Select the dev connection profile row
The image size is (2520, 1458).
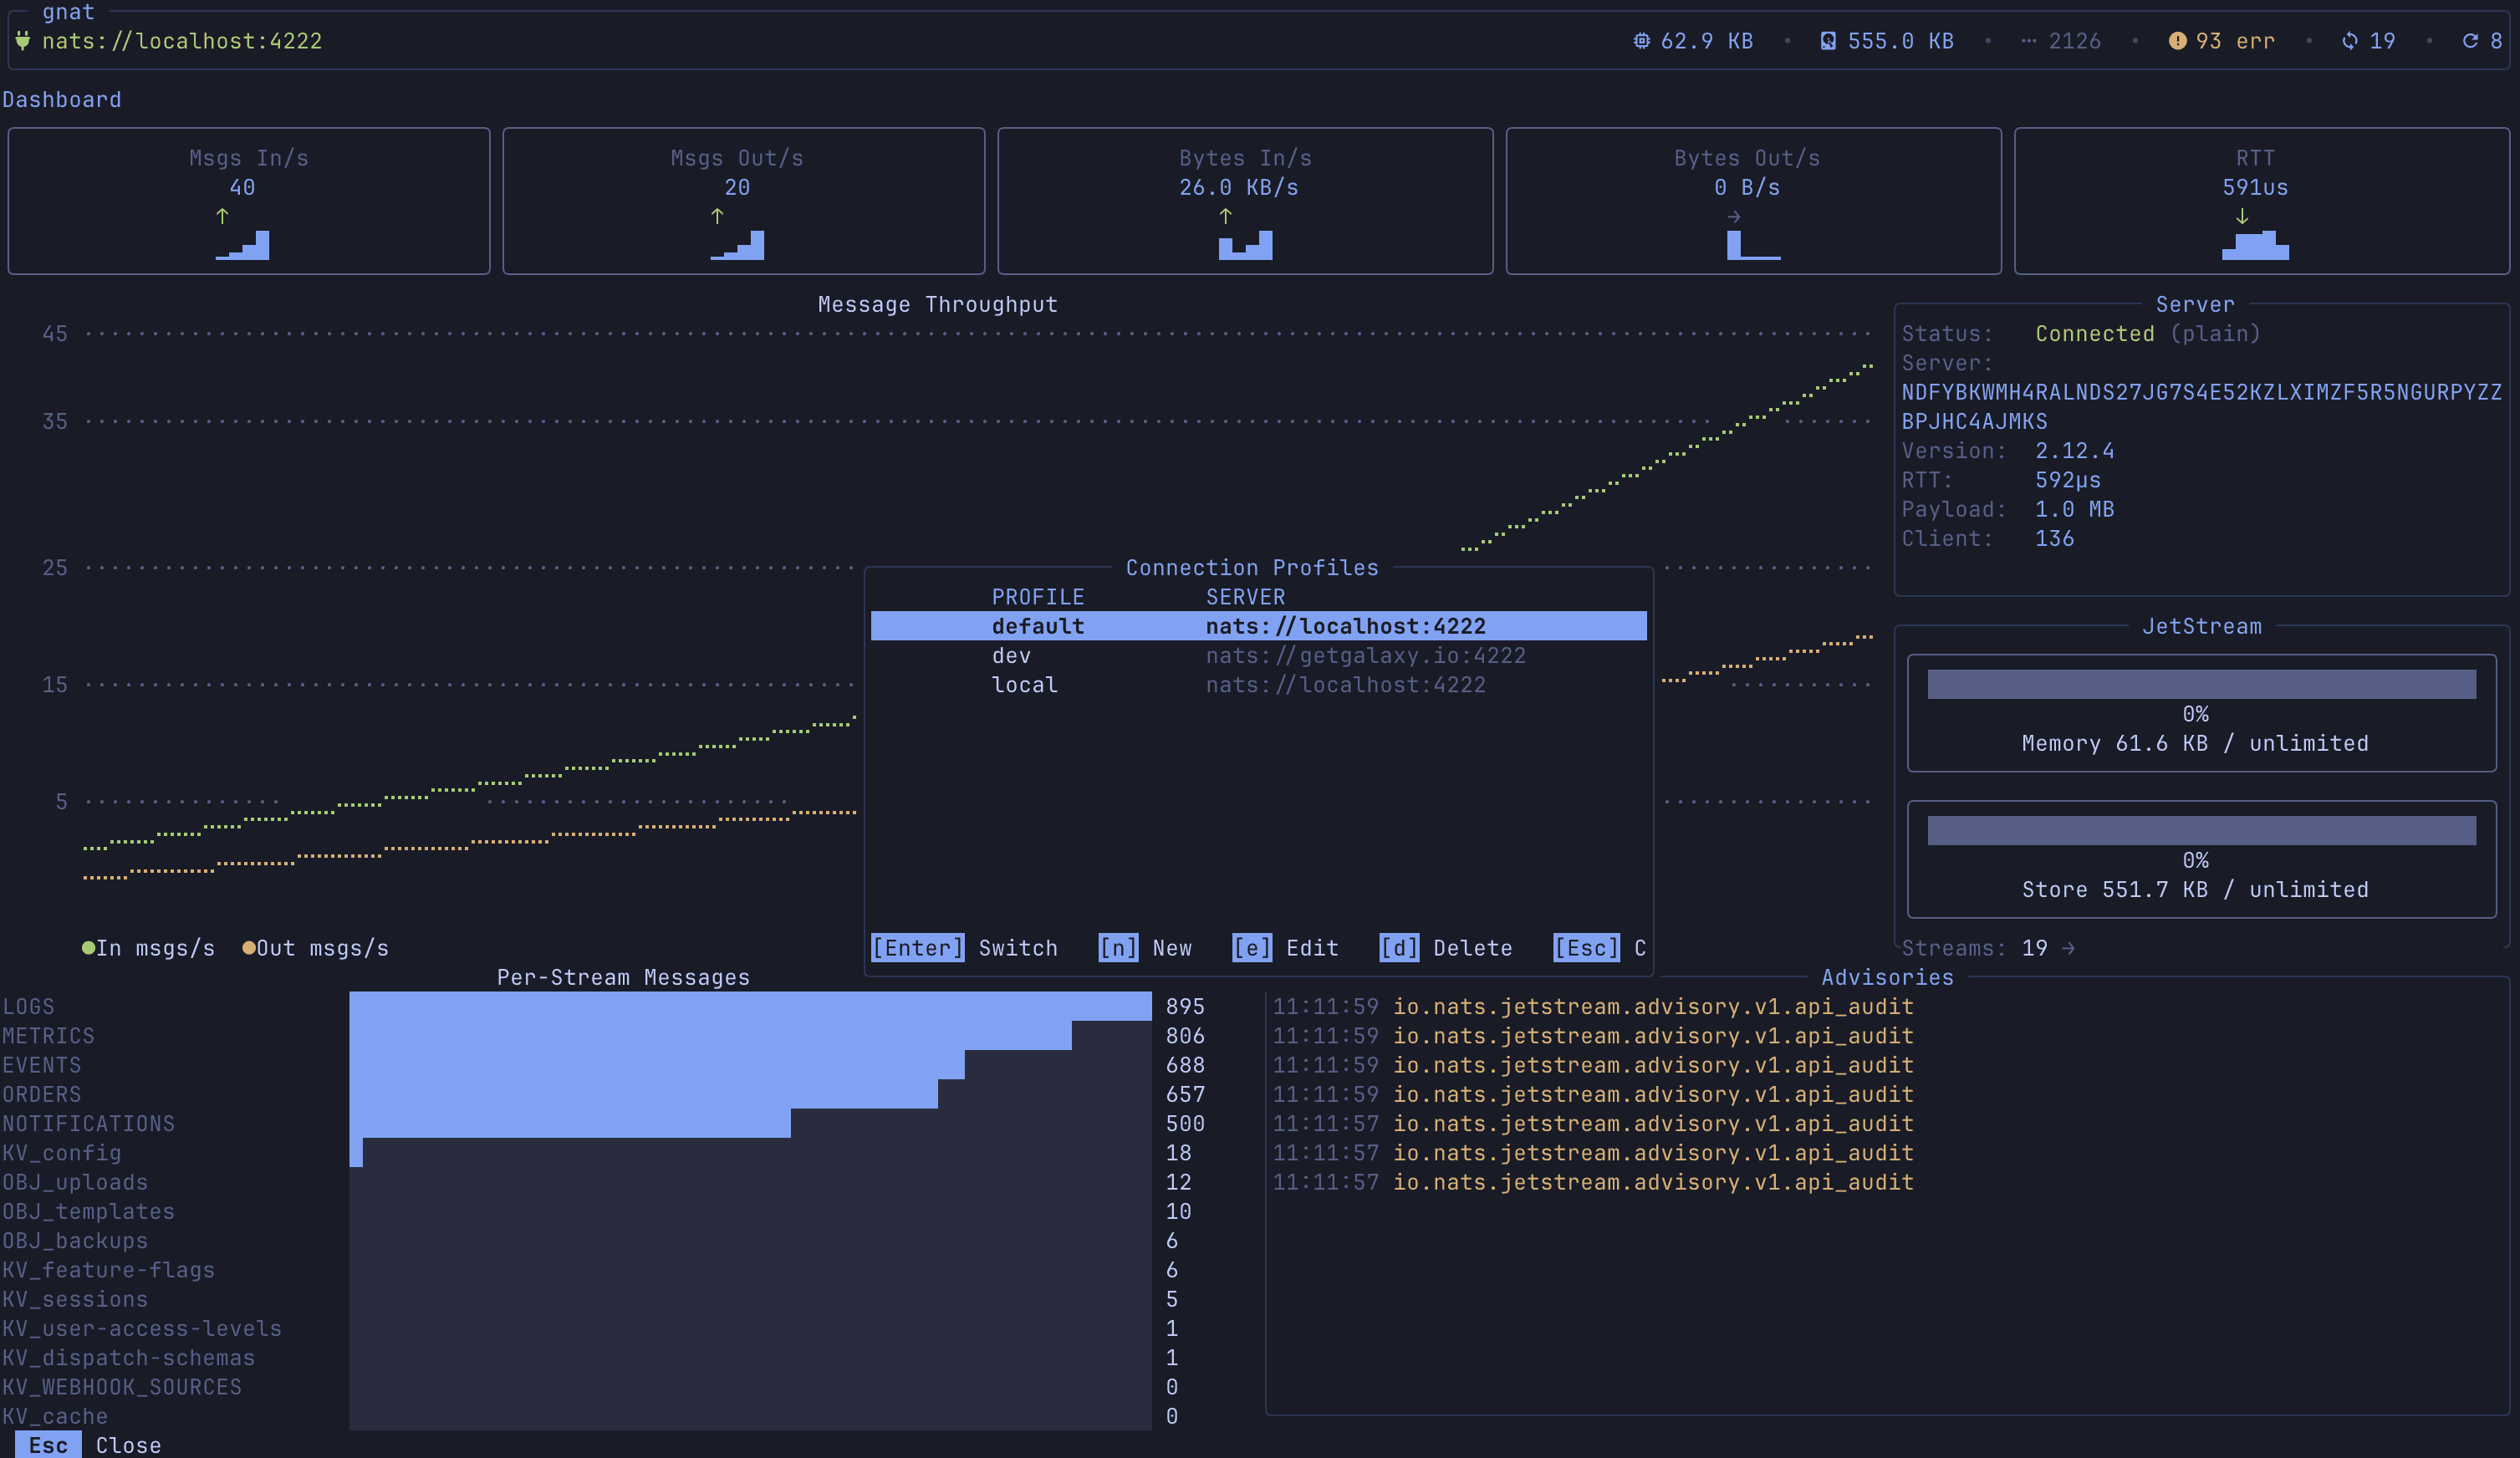tap(1258, 656)
